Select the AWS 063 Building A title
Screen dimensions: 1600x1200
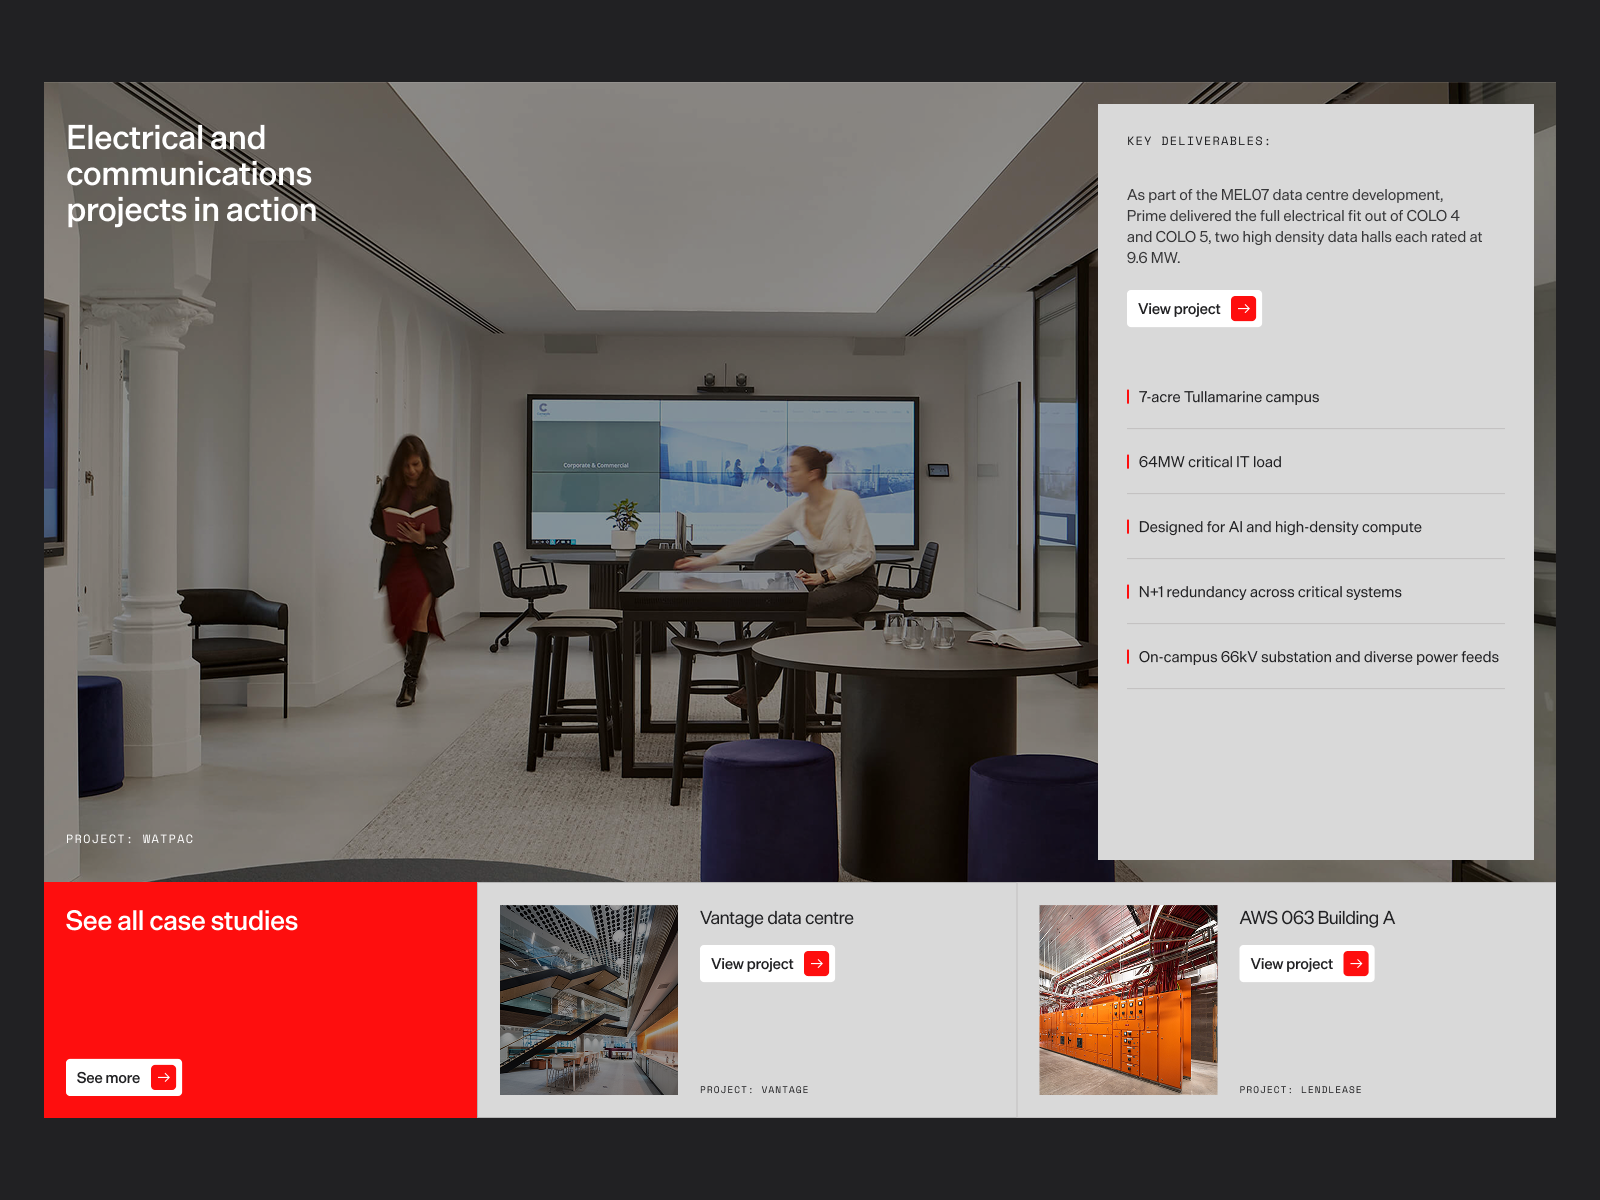[1317, 918]
